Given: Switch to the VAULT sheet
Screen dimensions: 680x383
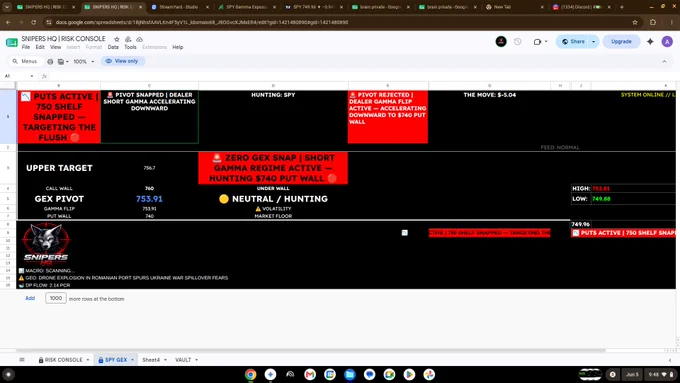Looking at the screenshot, I should tap(183, 360).
